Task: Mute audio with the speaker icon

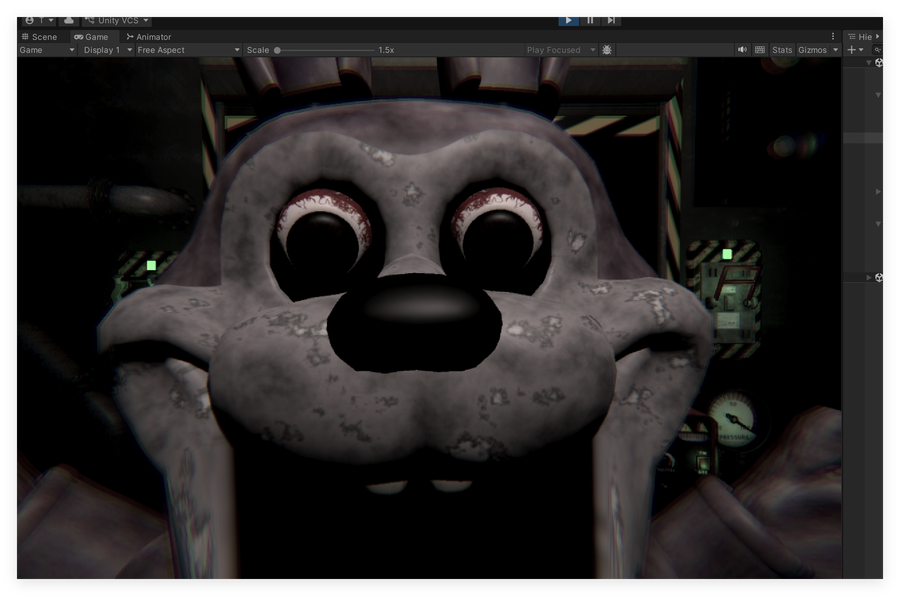Action: coord(742,50)
